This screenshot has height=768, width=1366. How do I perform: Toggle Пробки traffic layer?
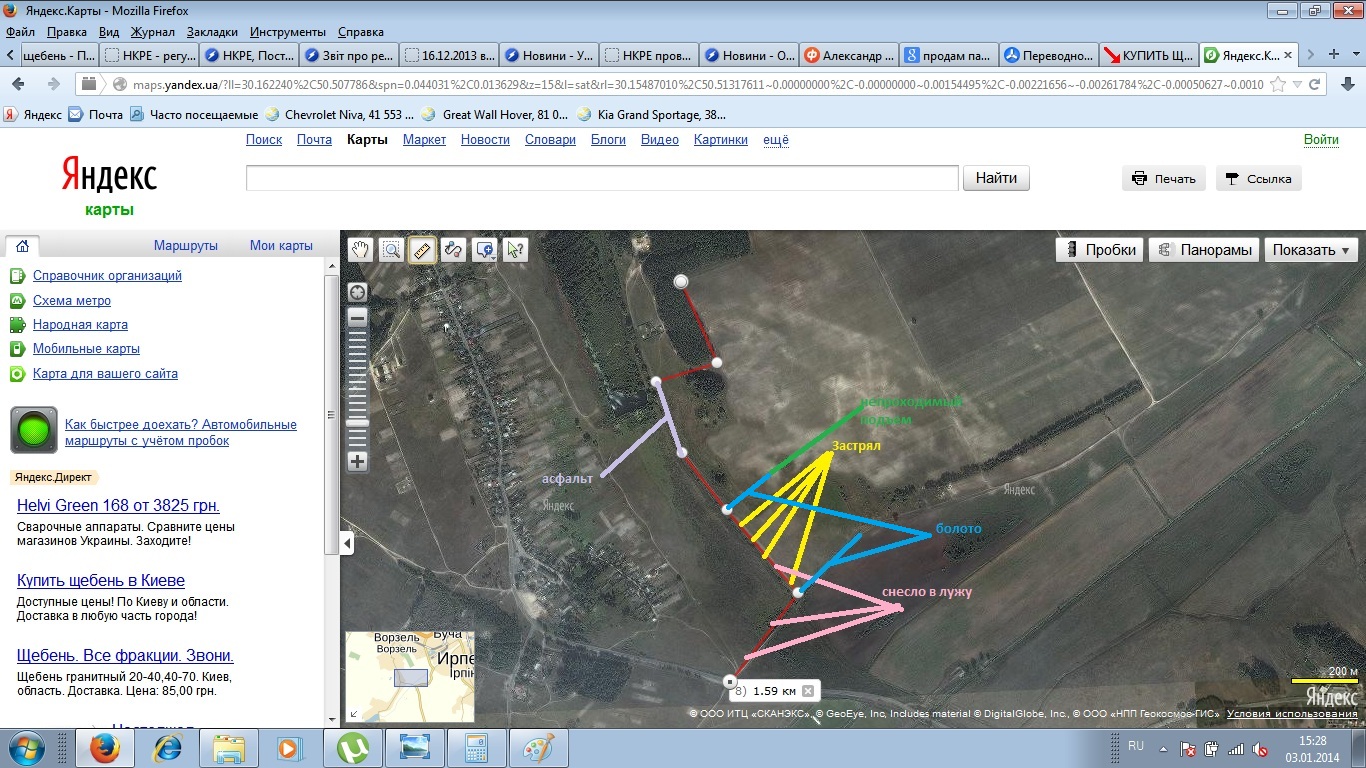[1099, 250]
